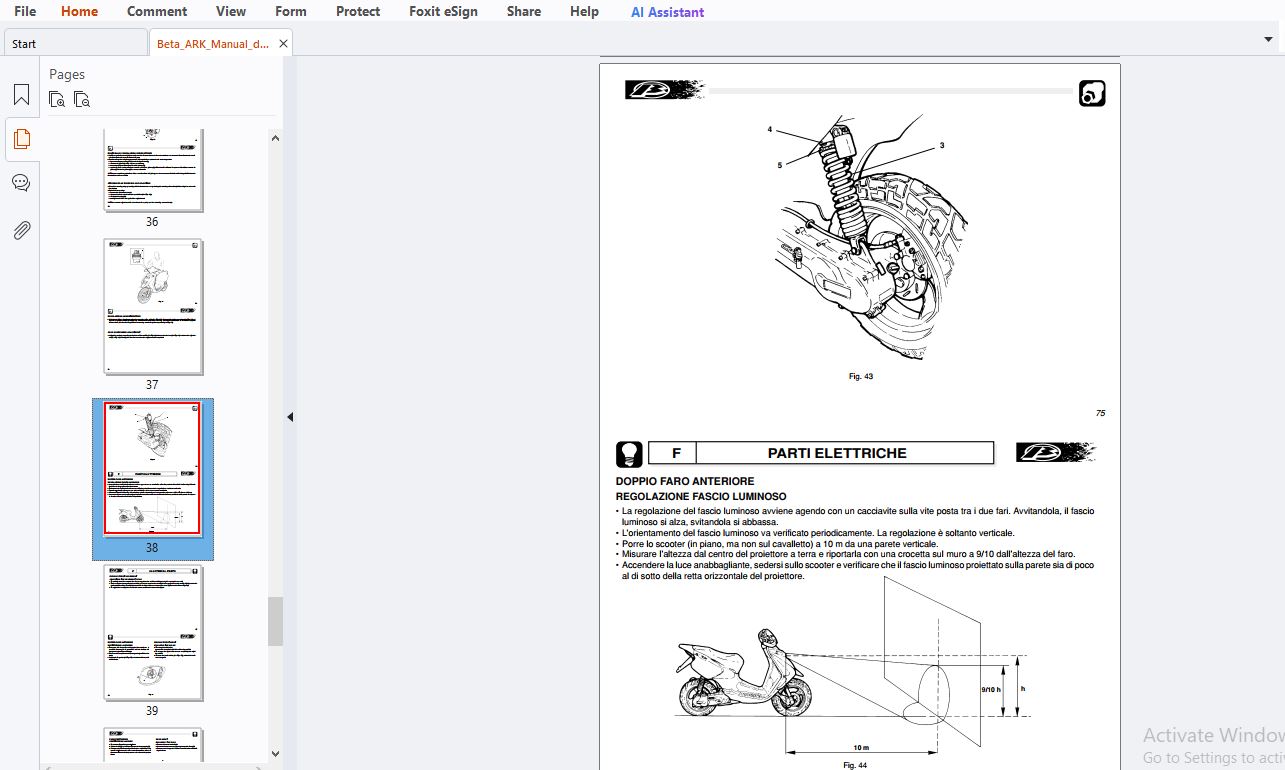
Task: Switch to the Start tab
Action: click(x=75, y=44)
